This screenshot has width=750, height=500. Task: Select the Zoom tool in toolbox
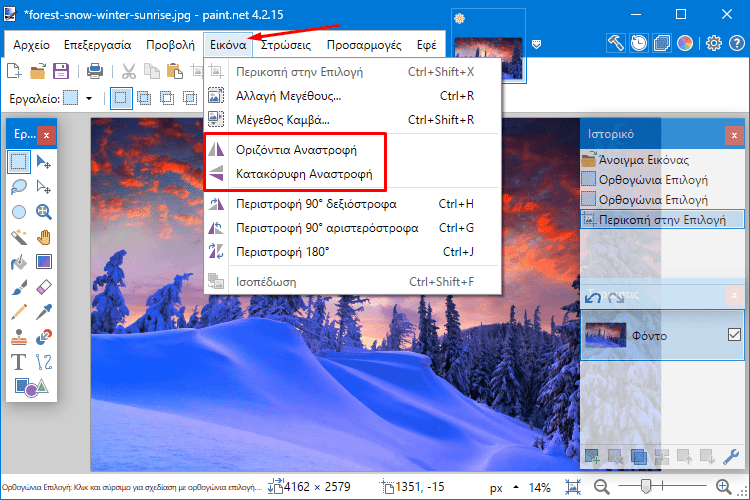pyautogui.click(x=44, y=212)
